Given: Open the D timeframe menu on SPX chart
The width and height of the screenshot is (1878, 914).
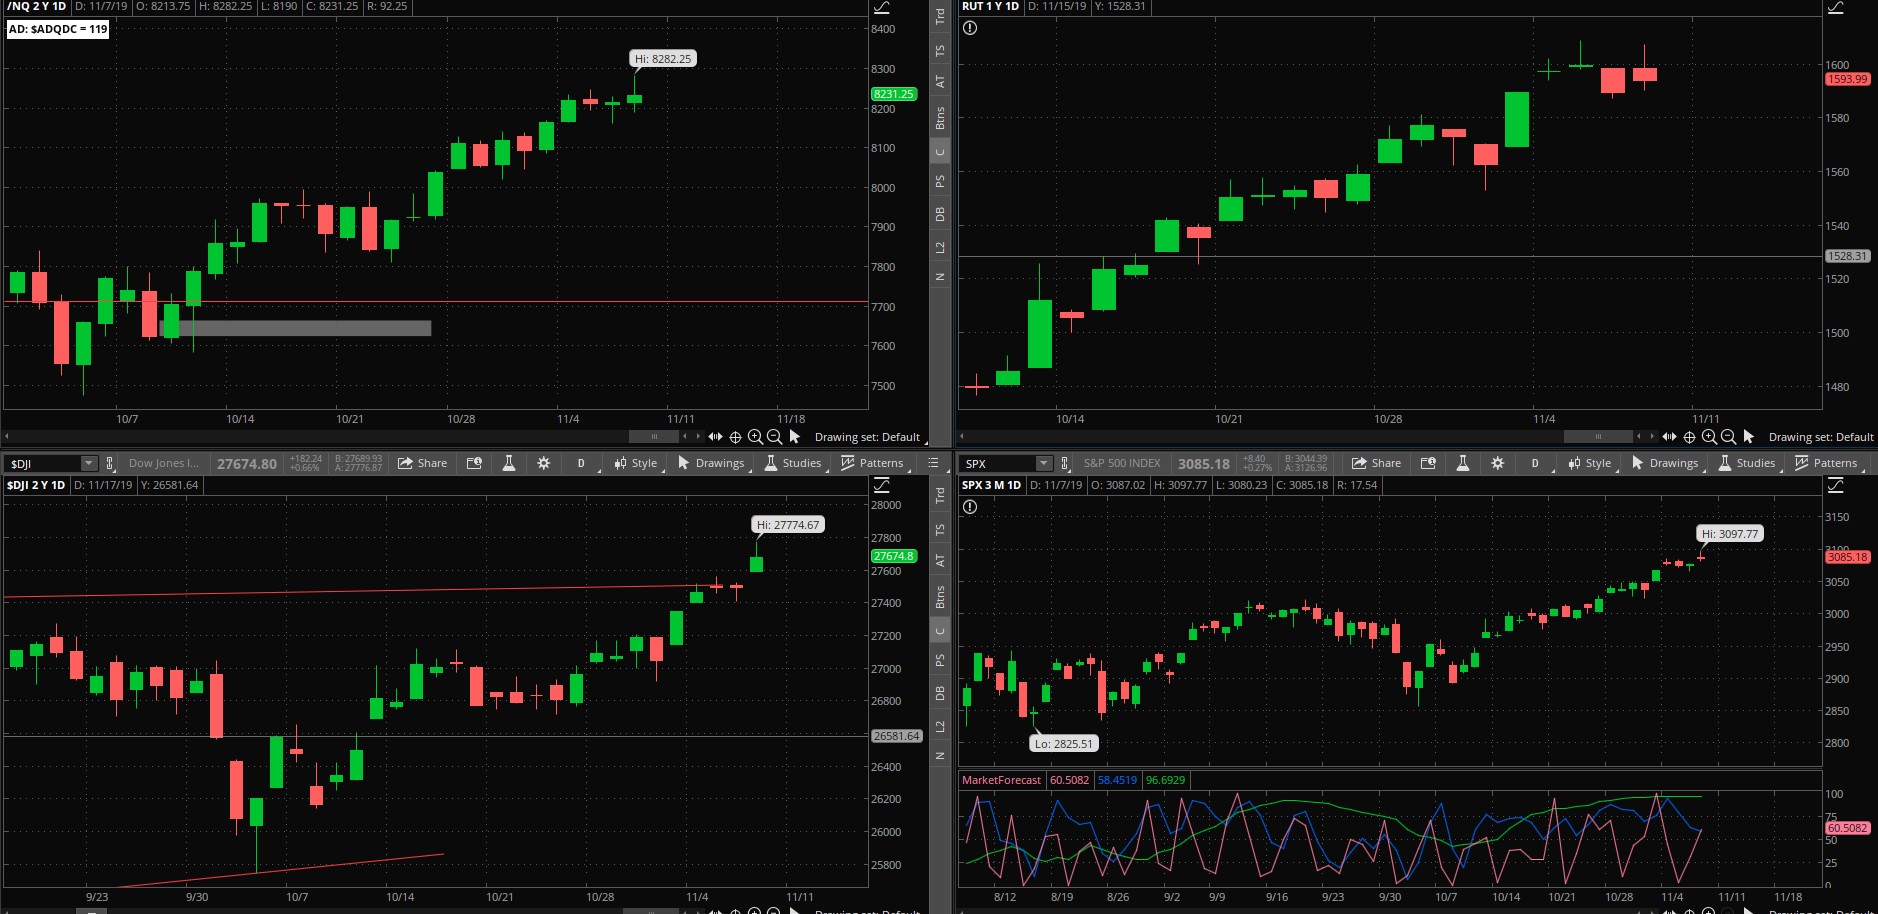Looking at the screenshot, I should (1535, 463).
